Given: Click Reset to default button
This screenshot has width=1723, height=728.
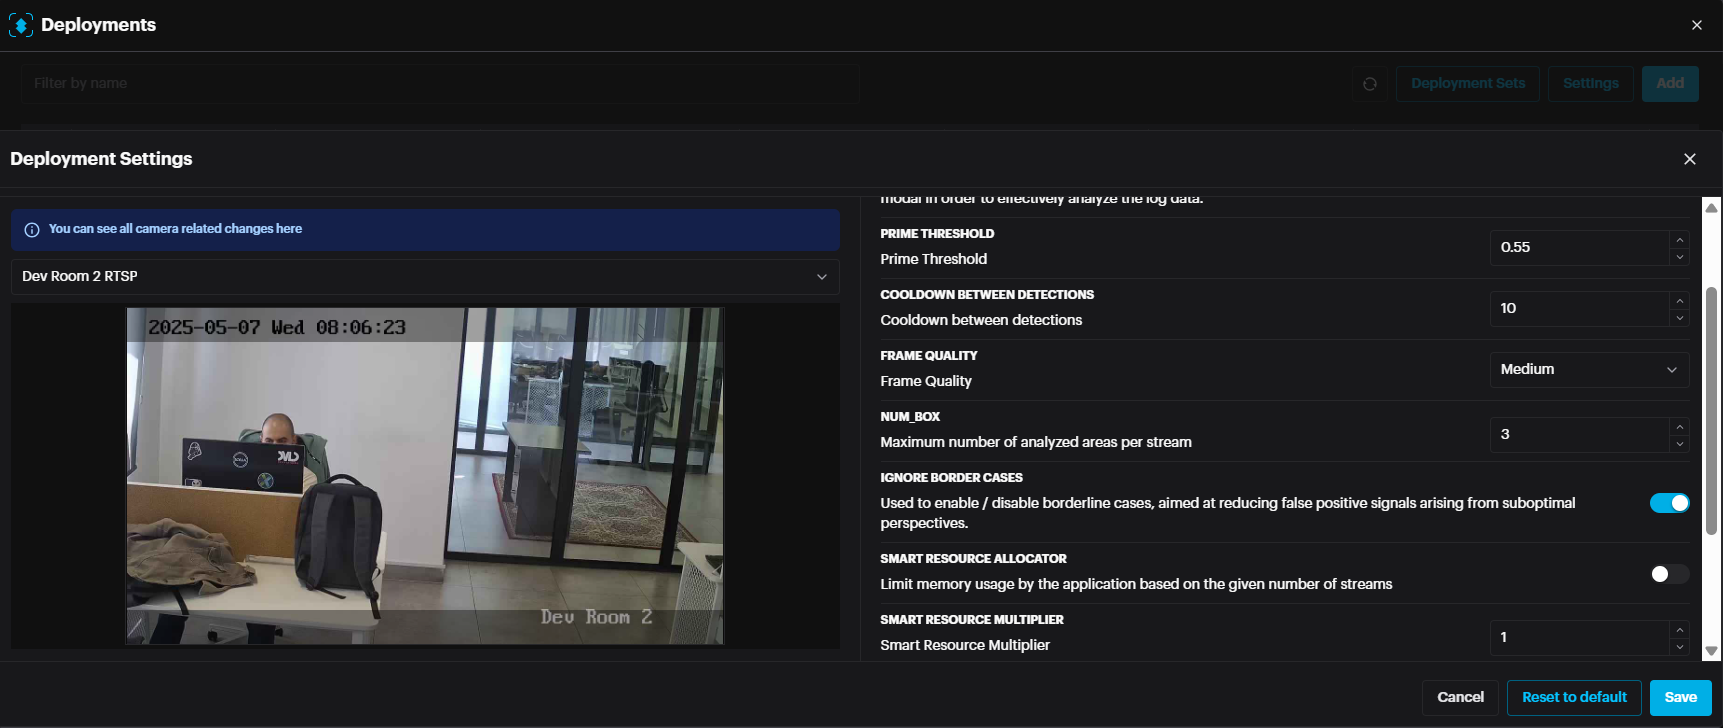Looking at the screenshot, I should (1574, 698).
